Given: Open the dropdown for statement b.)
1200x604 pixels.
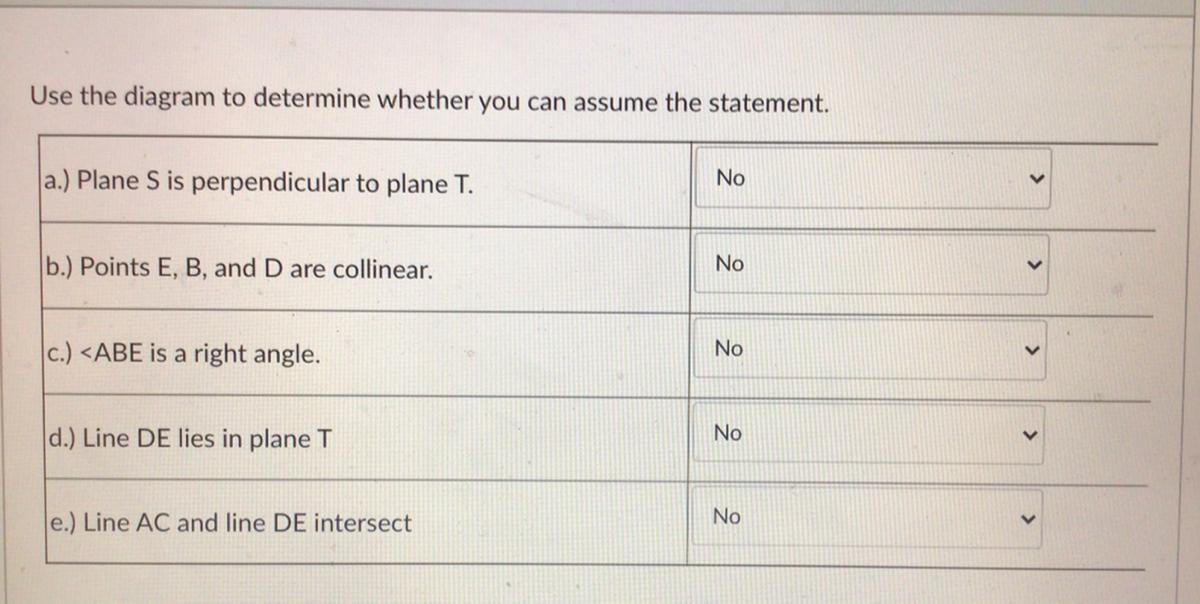Looking at the screenshot, I should [872, 264].
